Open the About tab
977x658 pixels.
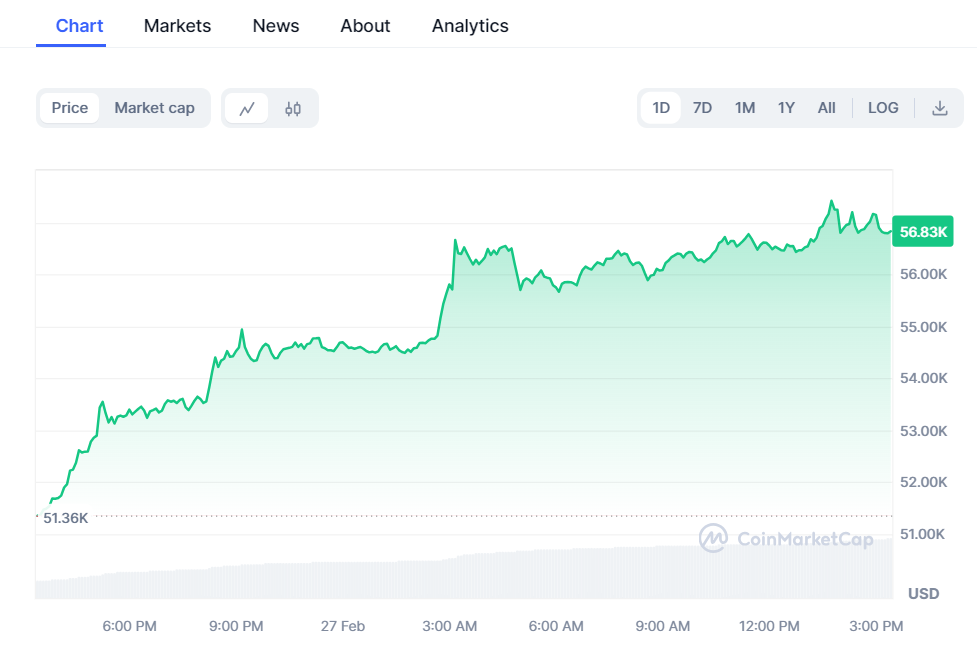pyautogui.click(x=365, y=26)
